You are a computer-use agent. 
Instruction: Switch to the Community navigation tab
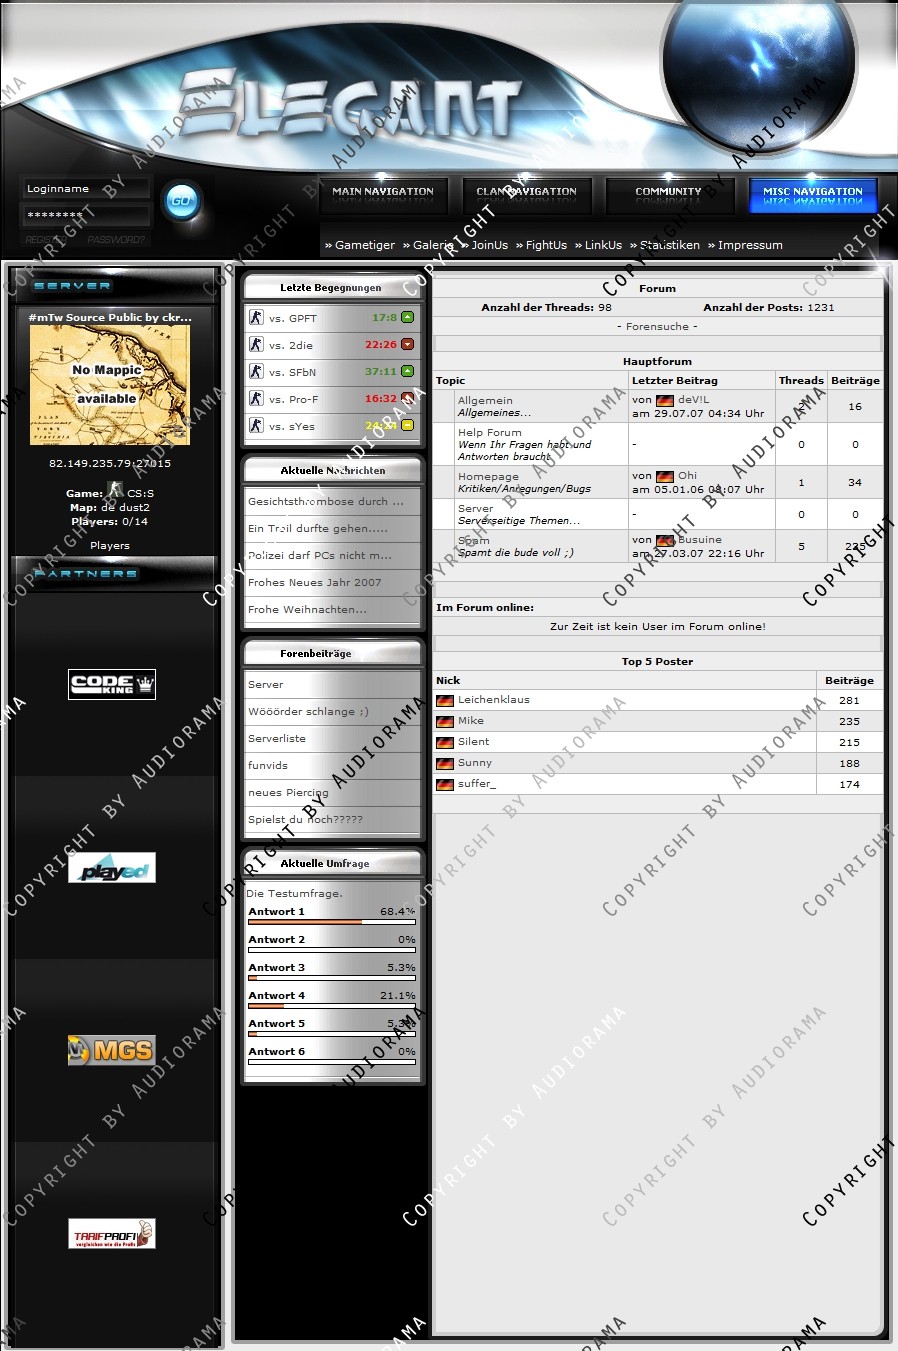(668, 193)
